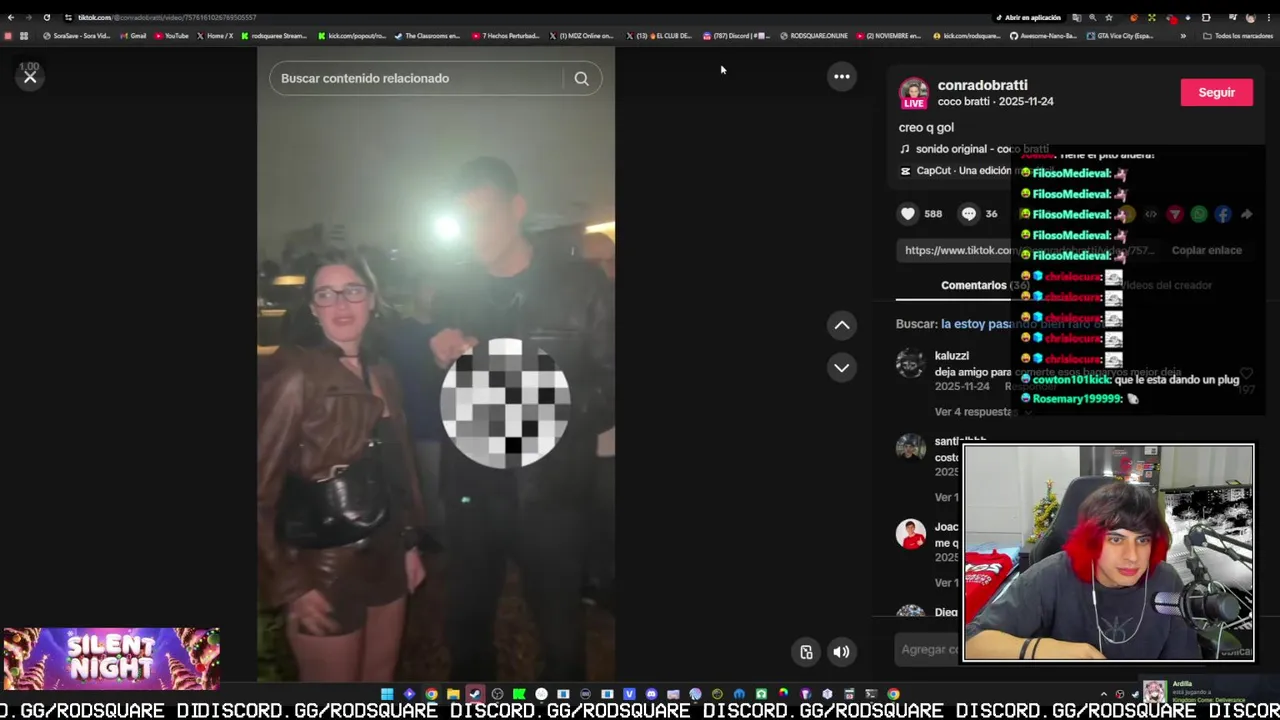
Task: Open the YouTube bookmark
Action: tap(172, 36)
